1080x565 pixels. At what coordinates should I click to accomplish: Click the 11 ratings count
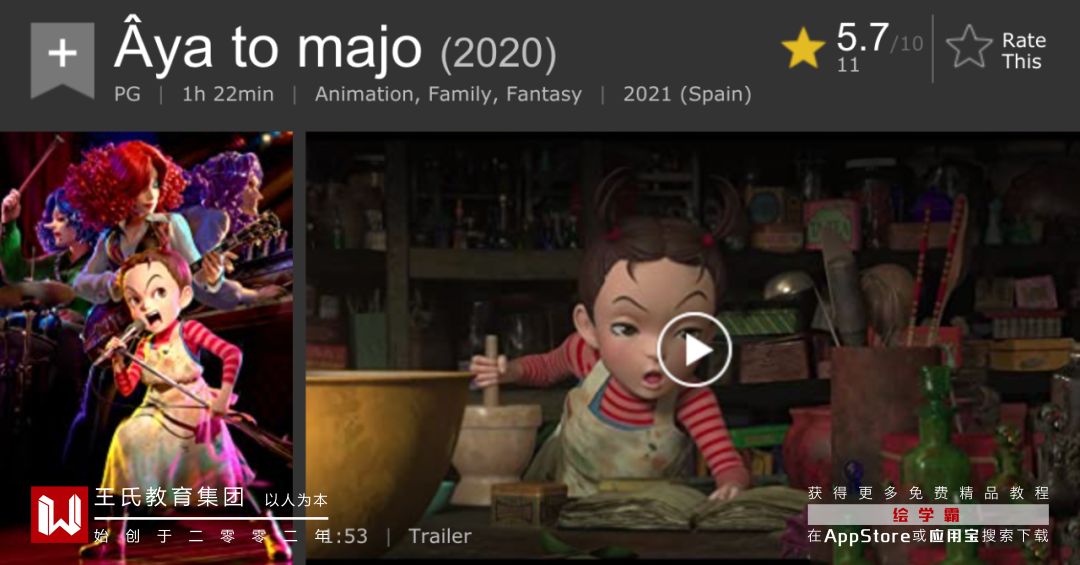848,65
